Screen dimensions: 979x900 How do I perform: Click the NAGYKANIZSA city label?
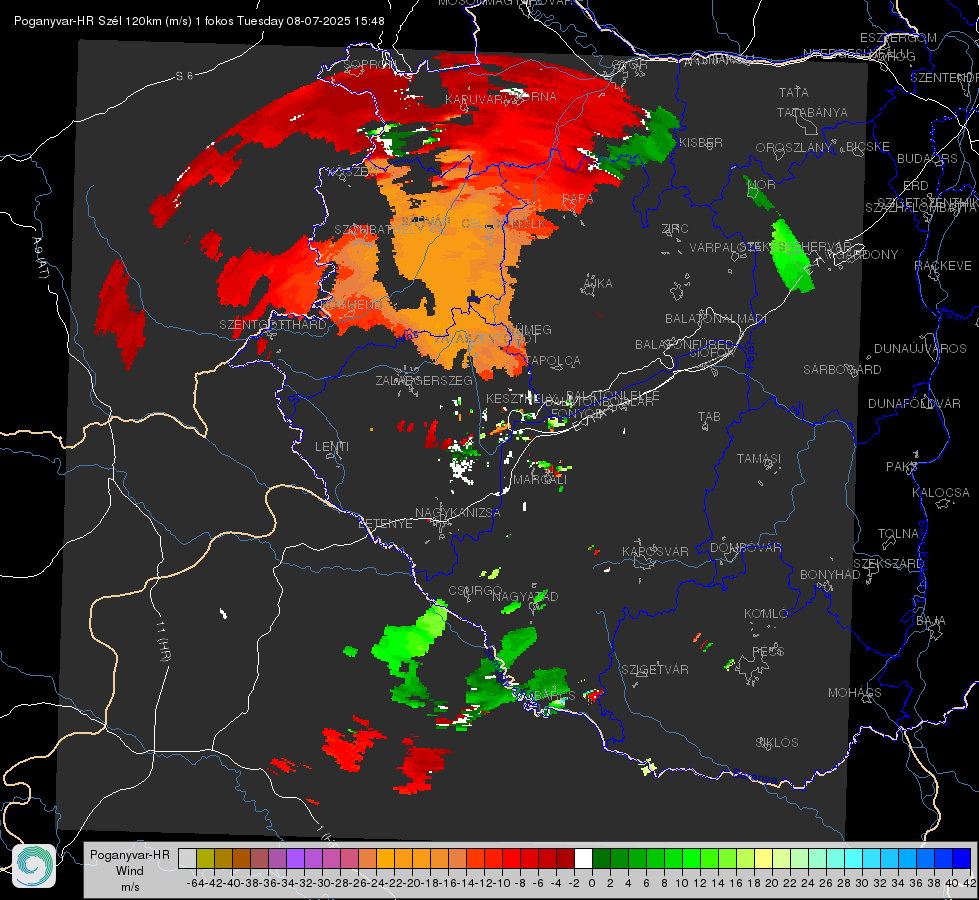coord(458,513)
